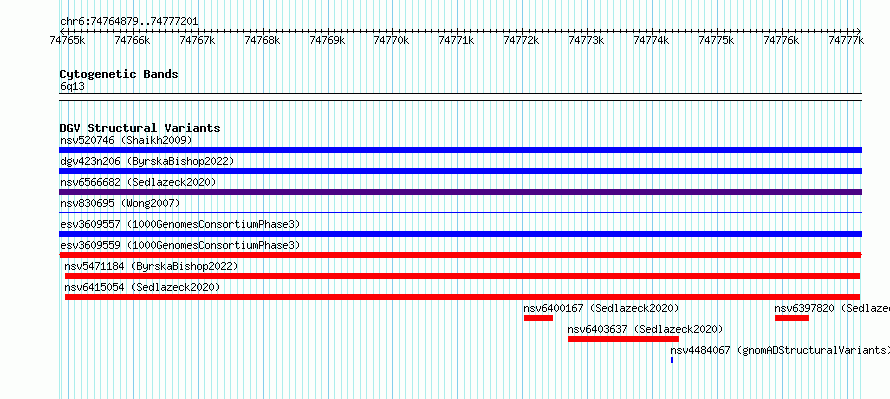Select the 6q13 cytogenetic band label
Viewport: 890px width, 399px height.
pyautogui.click(x=73, y=86)
